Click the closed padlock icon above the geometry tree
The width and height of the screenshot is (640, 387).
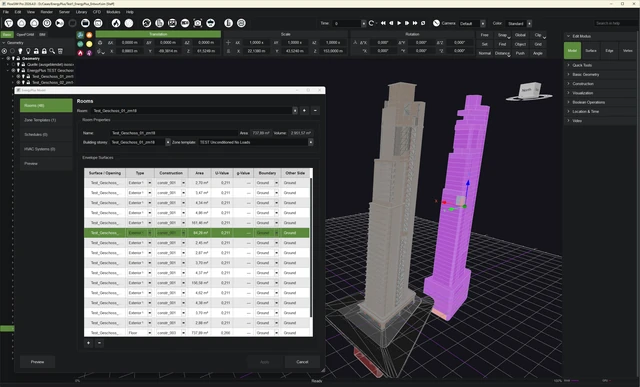pos(44,51)
